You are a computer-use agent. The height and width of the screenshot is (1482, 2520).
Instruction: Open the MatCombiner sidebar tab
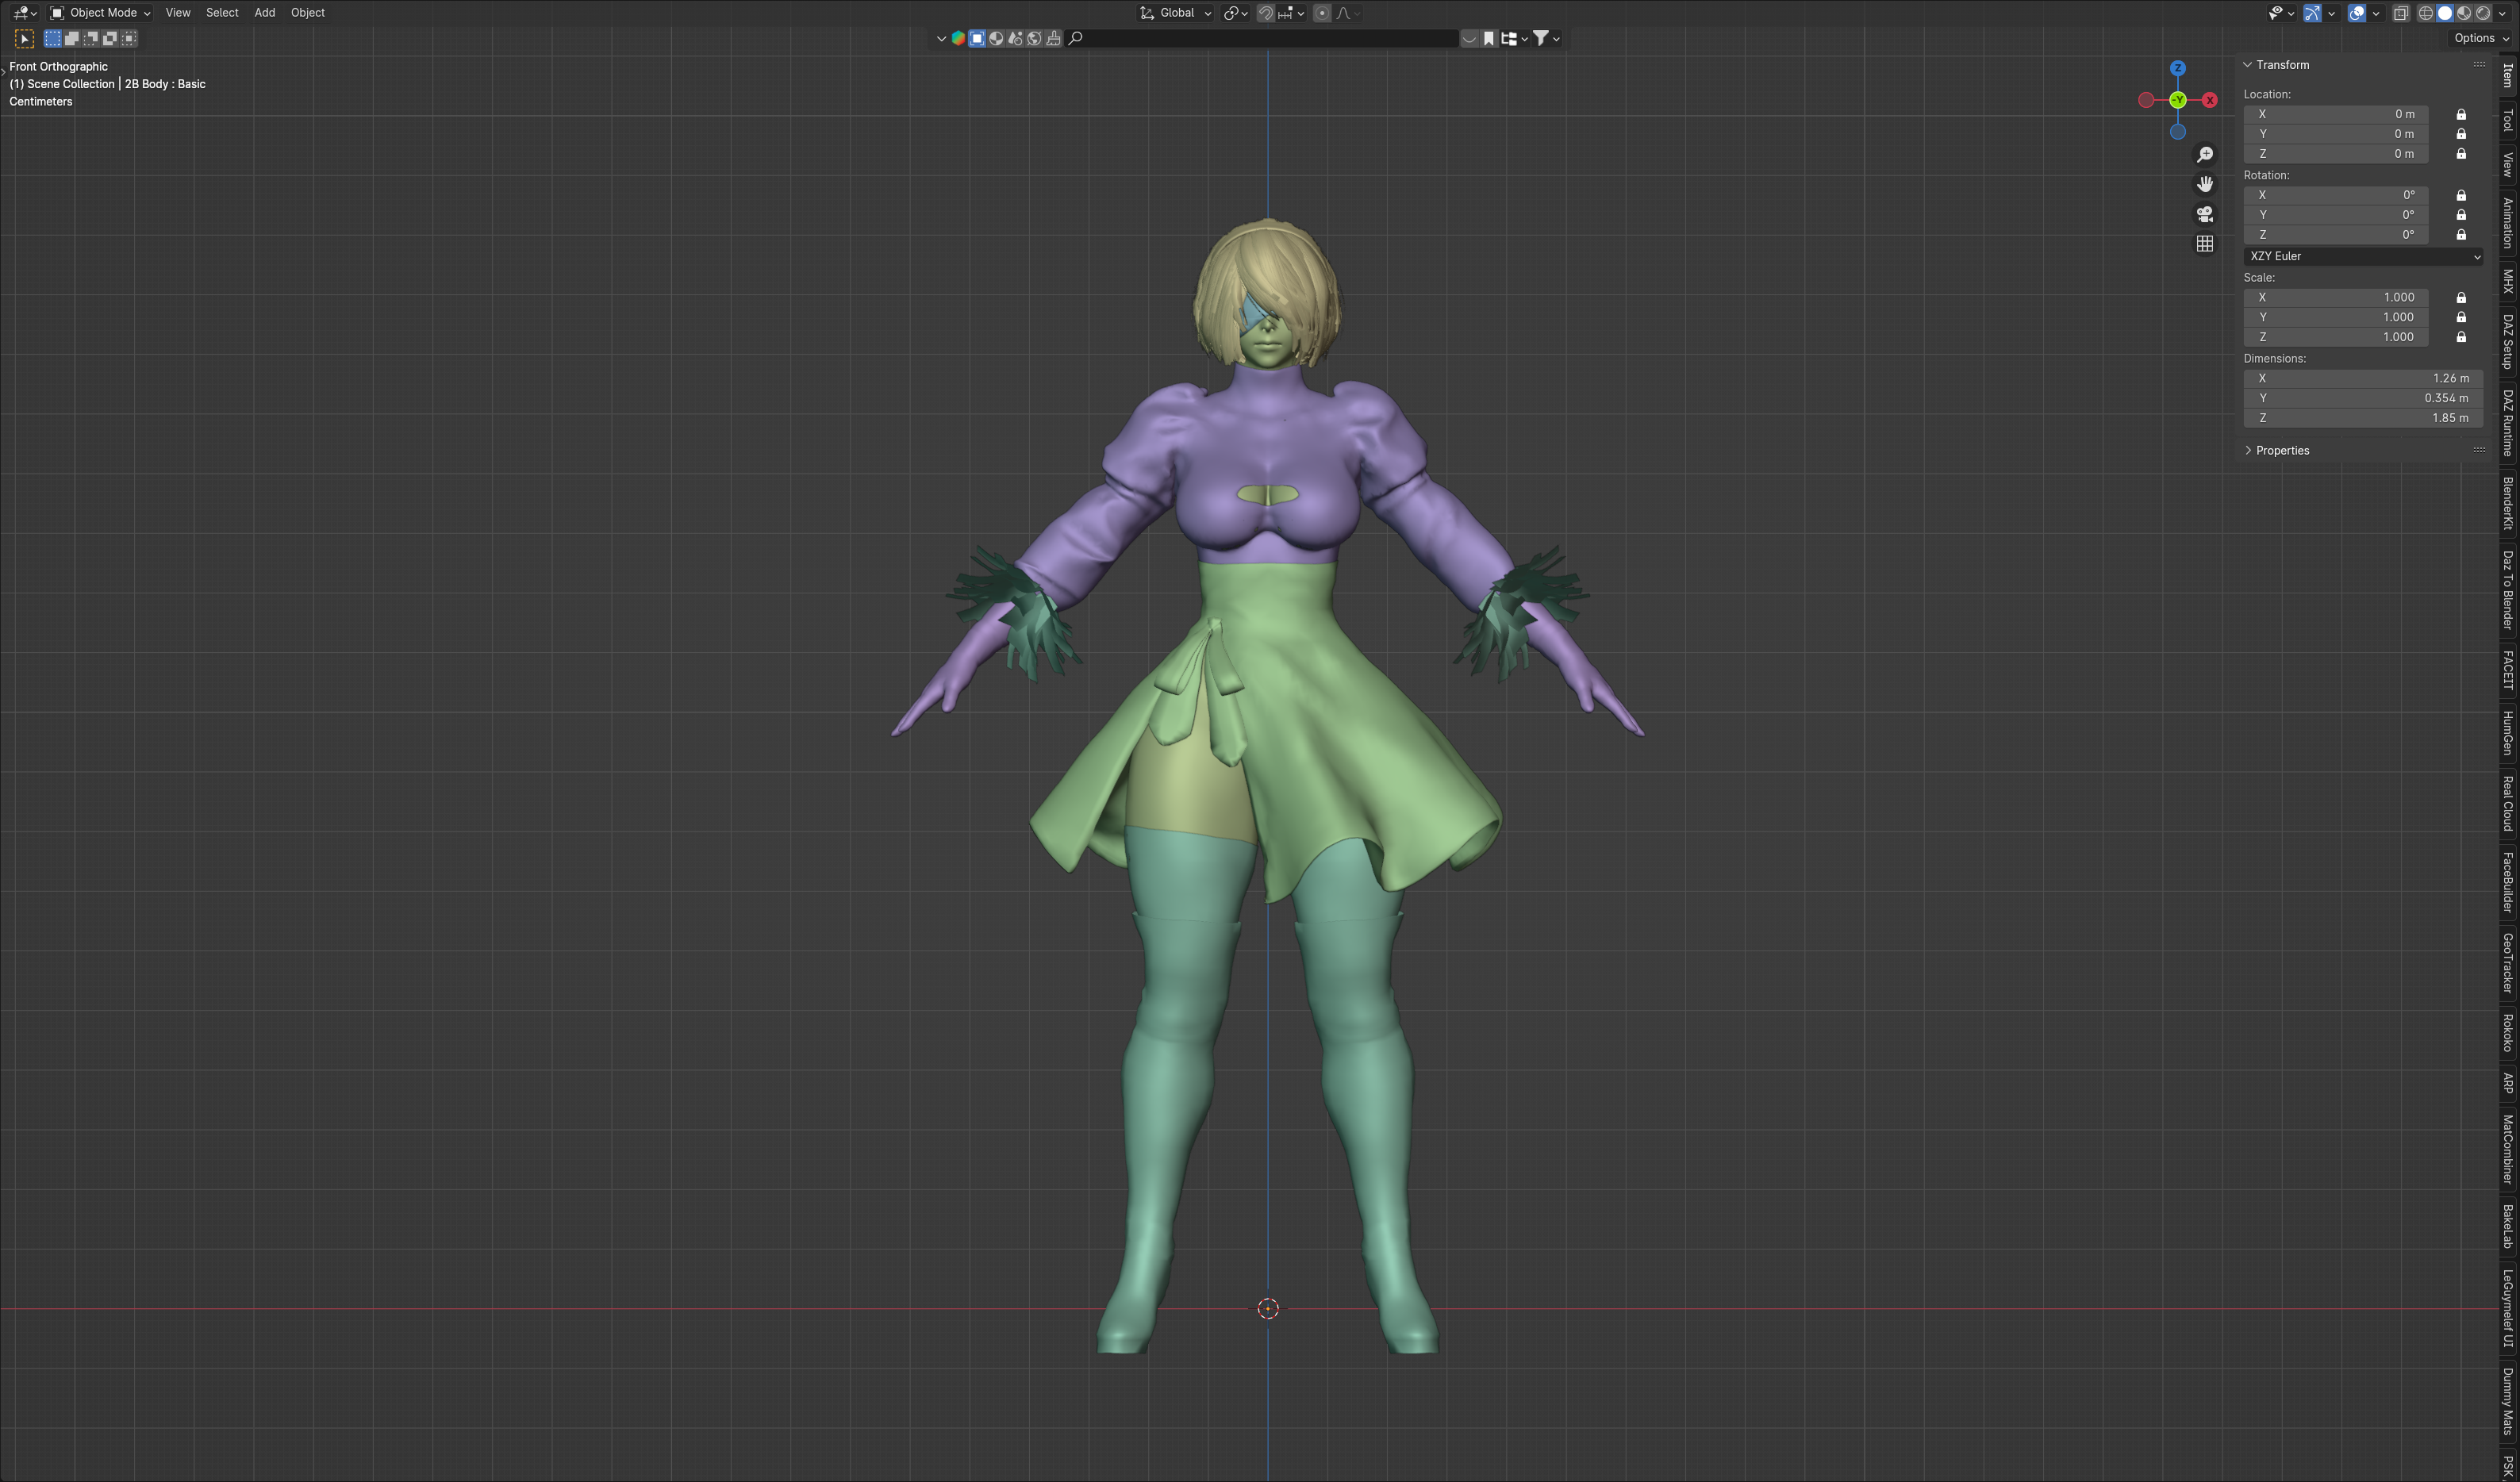point(2508,1150)
